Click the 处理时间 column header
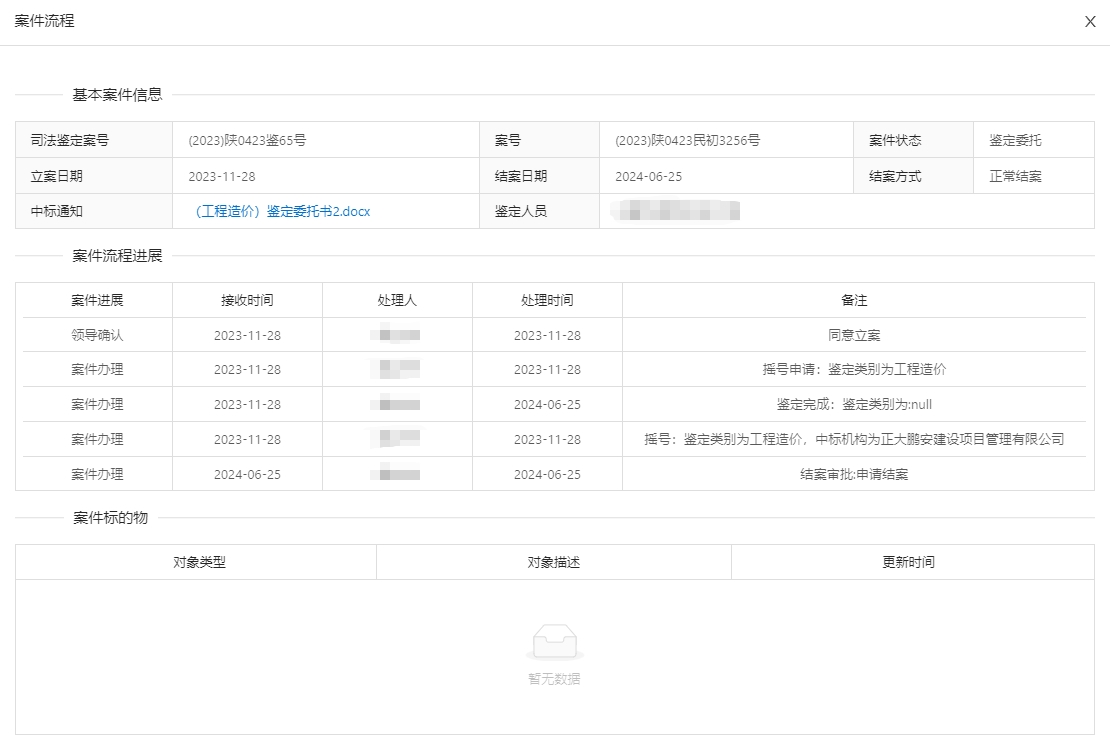 pos(547,300)
